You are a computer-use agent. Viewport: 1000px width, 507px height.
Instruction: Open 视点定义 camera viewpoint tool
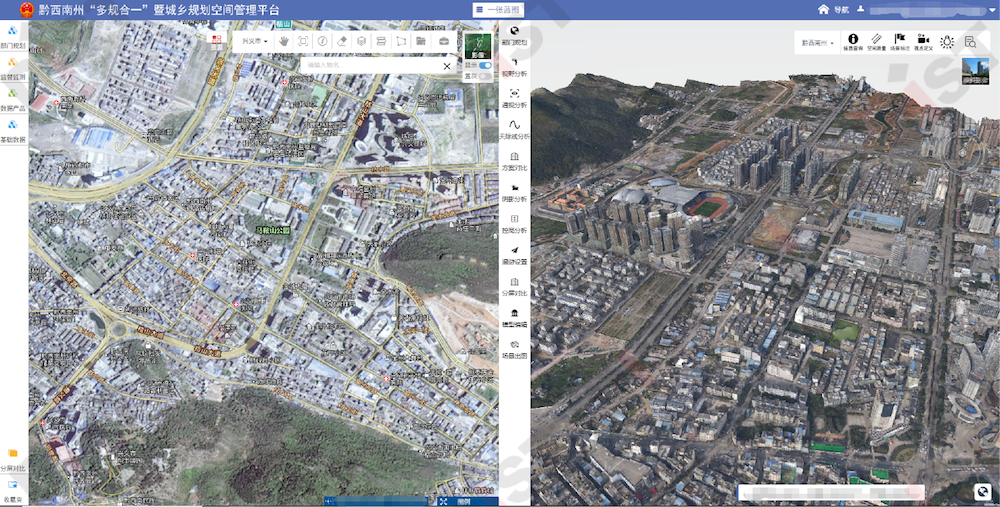(x=923, y=41)
